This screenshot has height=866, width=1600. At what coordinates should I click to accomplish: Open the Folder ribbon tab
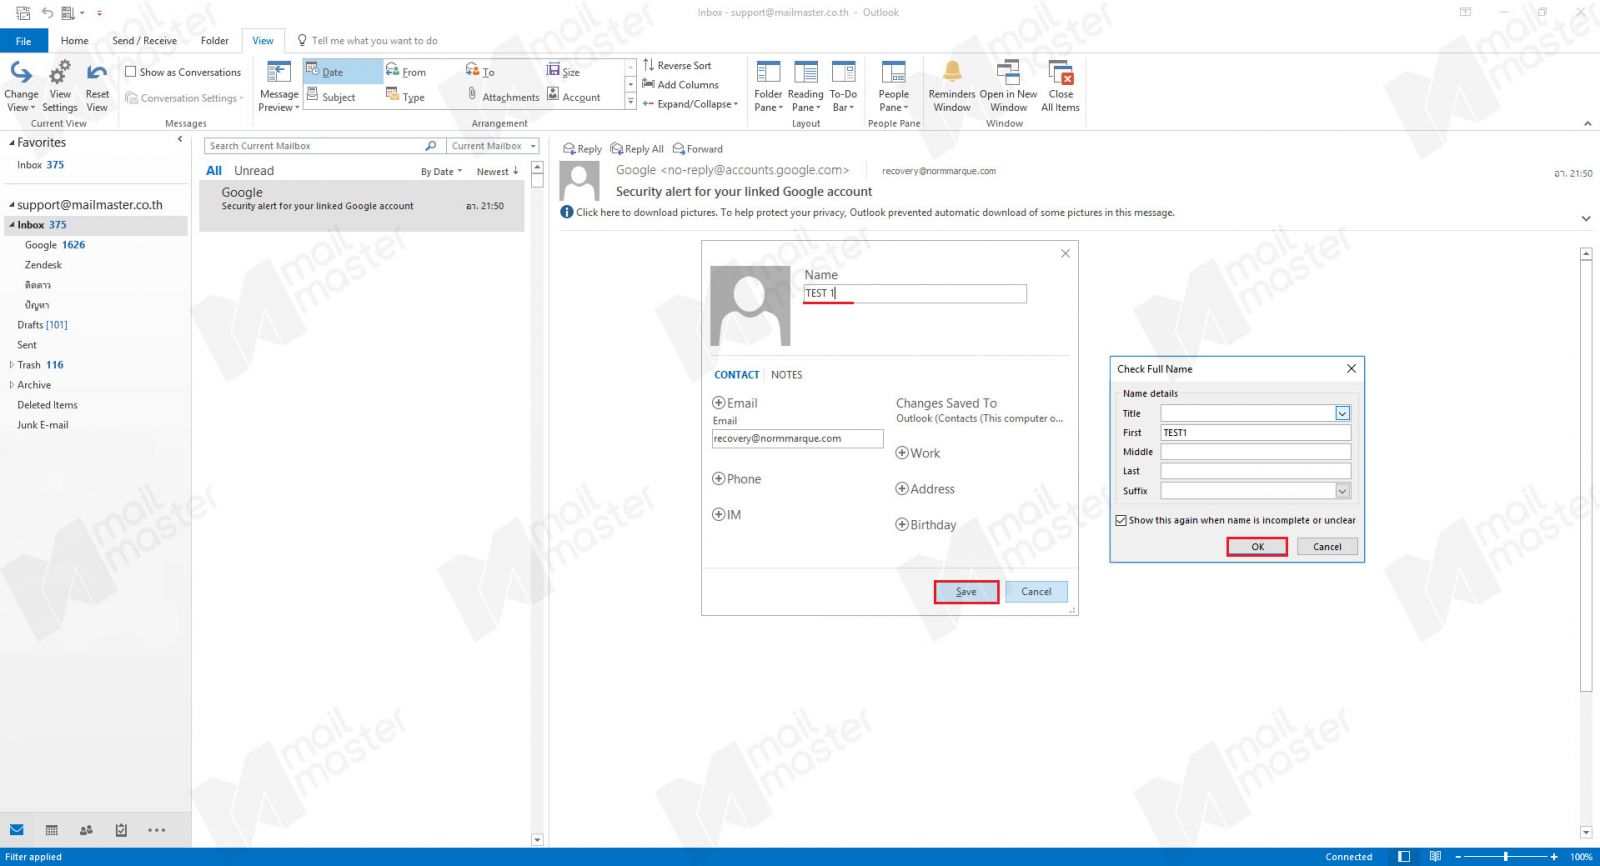pyautogui.click(x=214, y=41)
